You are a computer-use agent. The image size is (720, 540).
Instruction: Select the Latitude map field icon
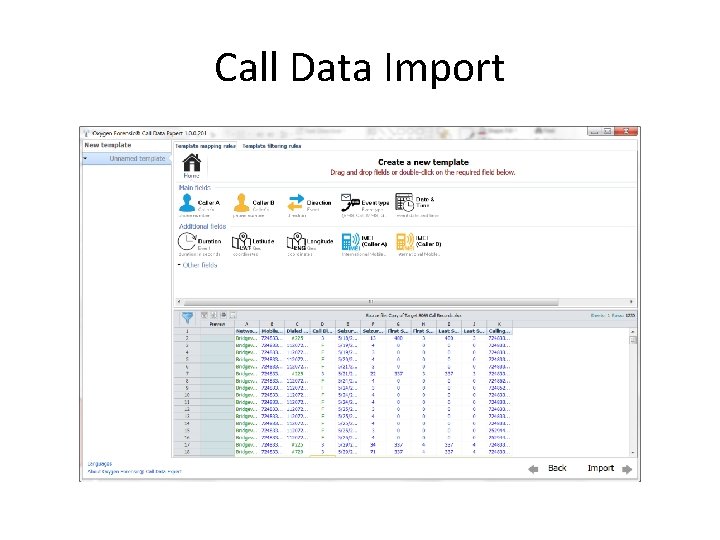coord(241,241)
